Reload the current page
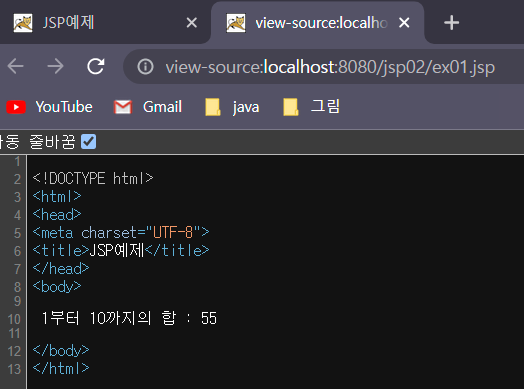This screenshot has width=524, height=389. 96,66
